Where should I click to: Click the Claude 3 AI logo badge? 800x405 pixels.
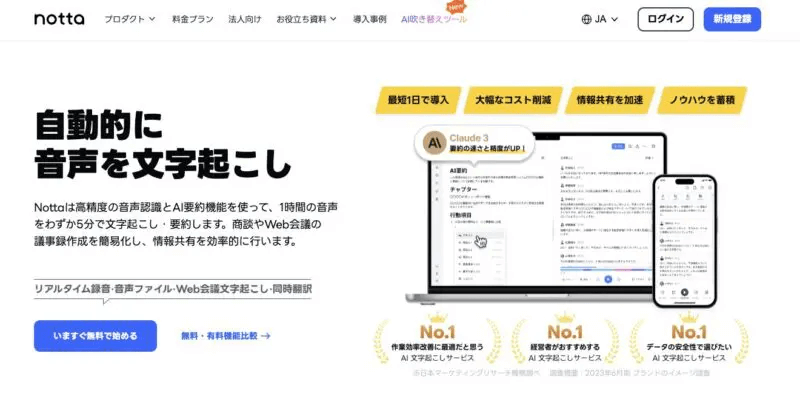[x=433, y=143]
